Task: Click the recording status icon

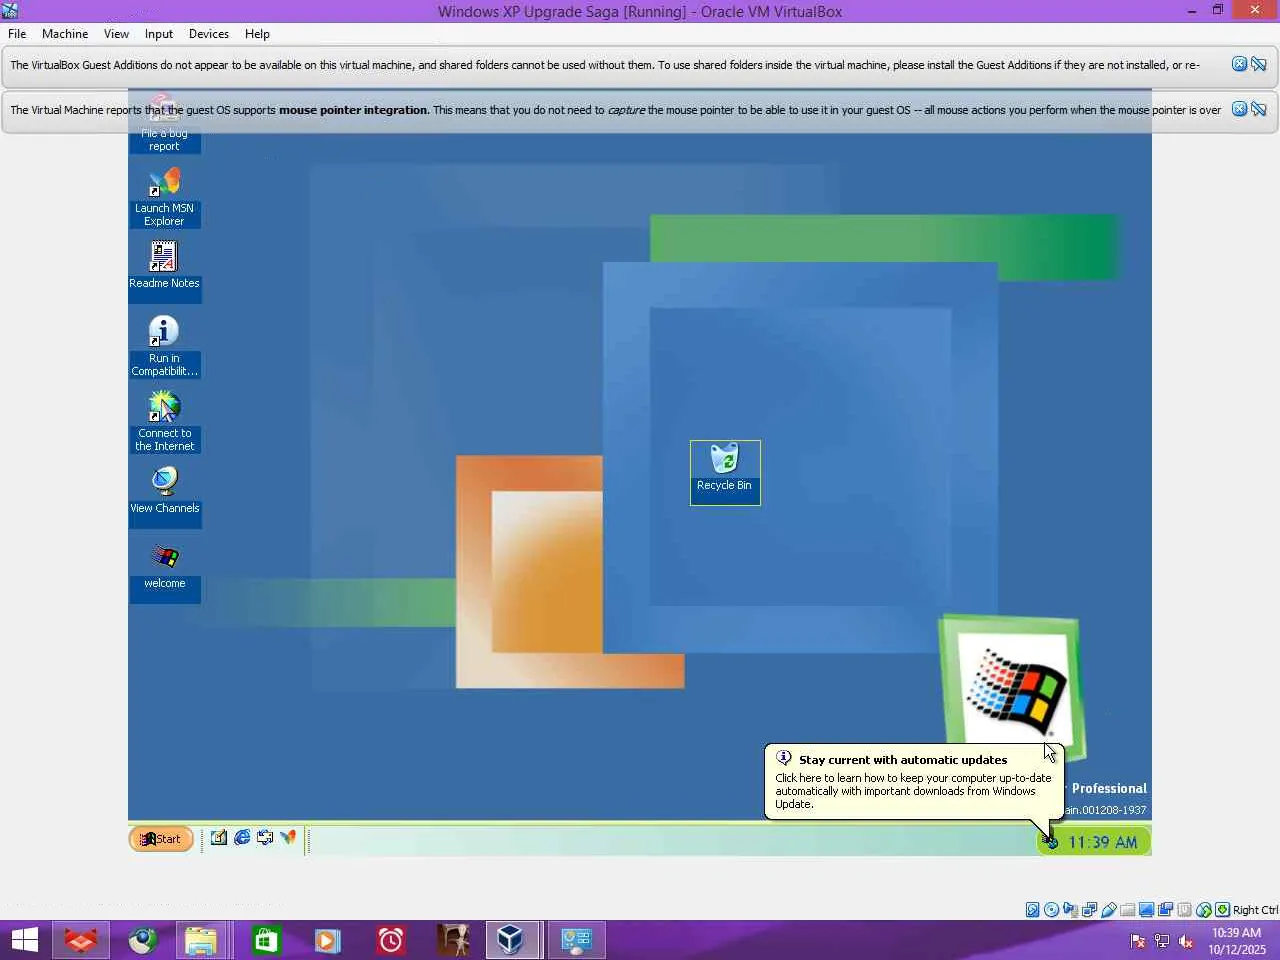Action: click(1166, 910)
